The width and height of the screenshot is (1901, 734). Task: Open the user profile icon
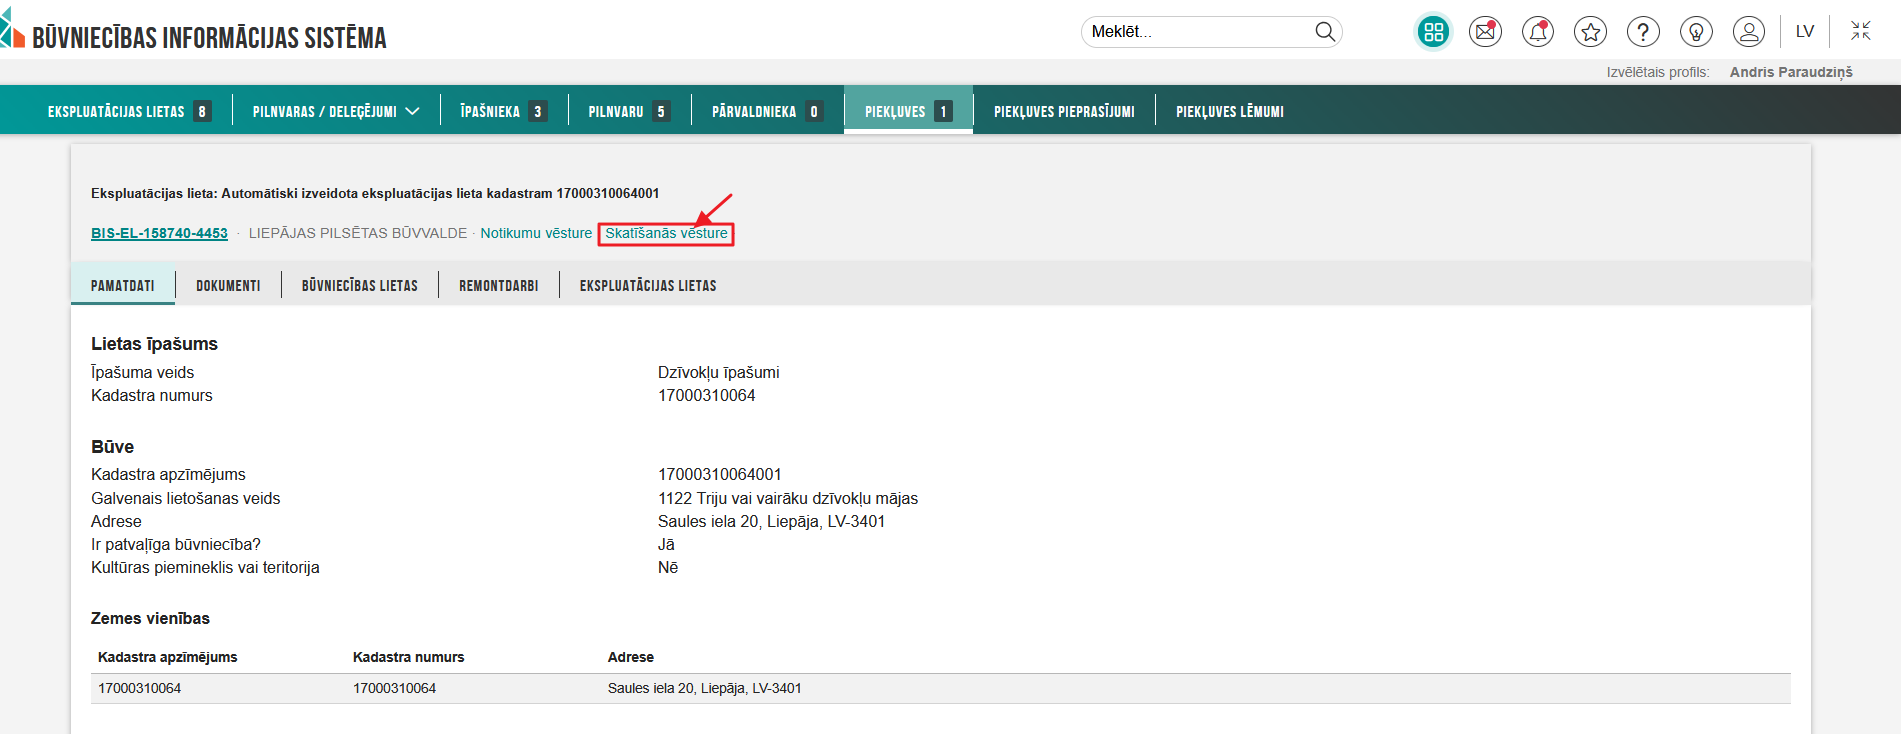(x=1749, y=32)
